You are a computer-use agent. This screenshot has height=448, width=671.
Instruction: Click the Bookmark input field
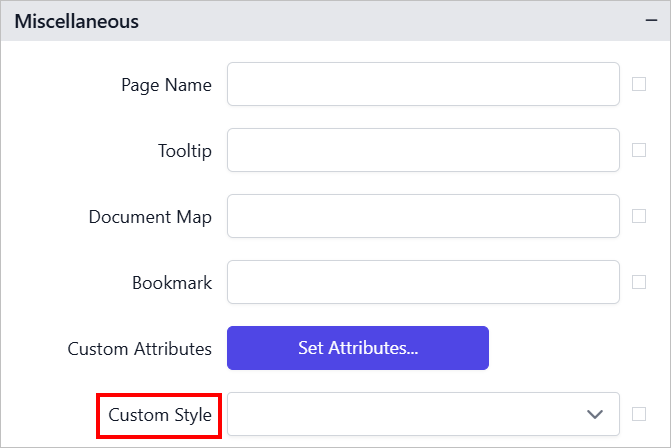point(423,282)
